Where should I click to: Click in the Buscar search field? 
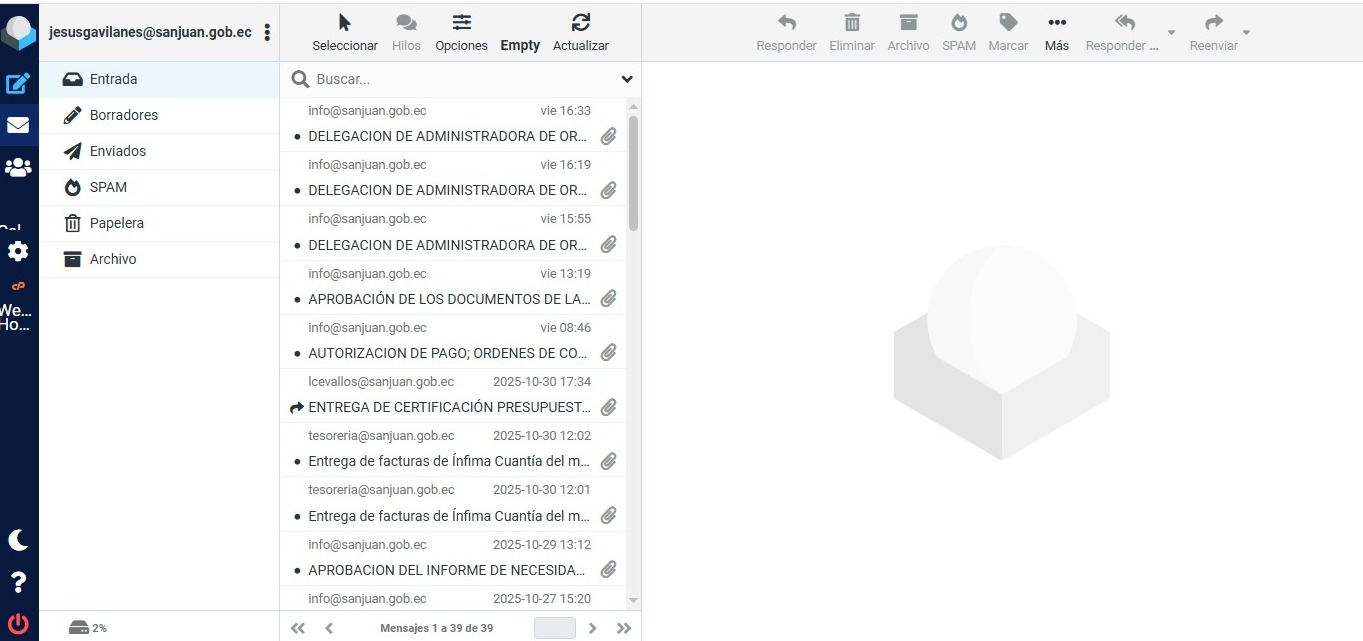tap(460, 79)
